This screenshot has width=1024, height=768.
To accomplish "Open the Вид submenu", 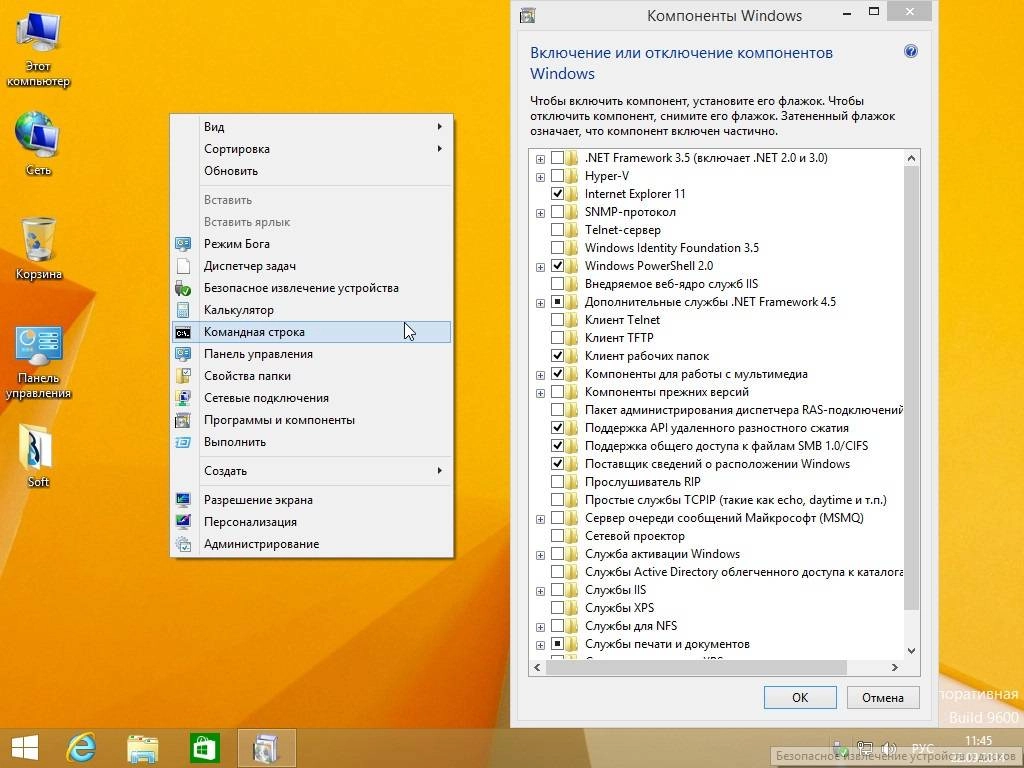I will (x=312, y=127).
